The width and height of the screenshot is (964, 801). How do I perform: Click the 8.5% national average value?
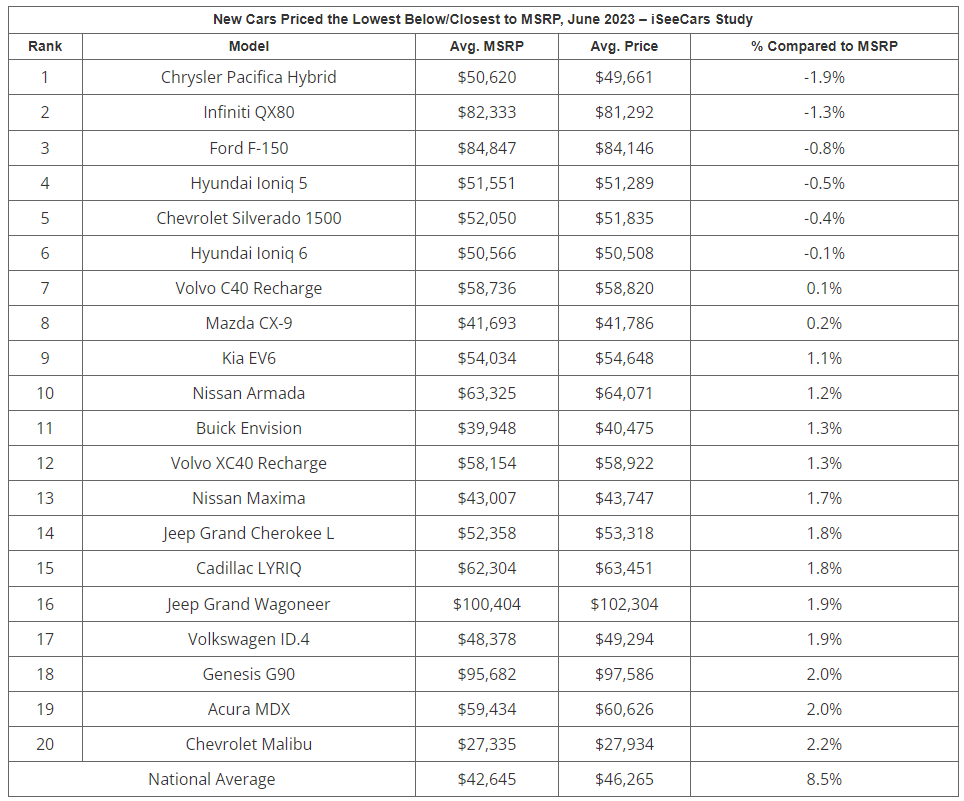click(x=824, y=779)
